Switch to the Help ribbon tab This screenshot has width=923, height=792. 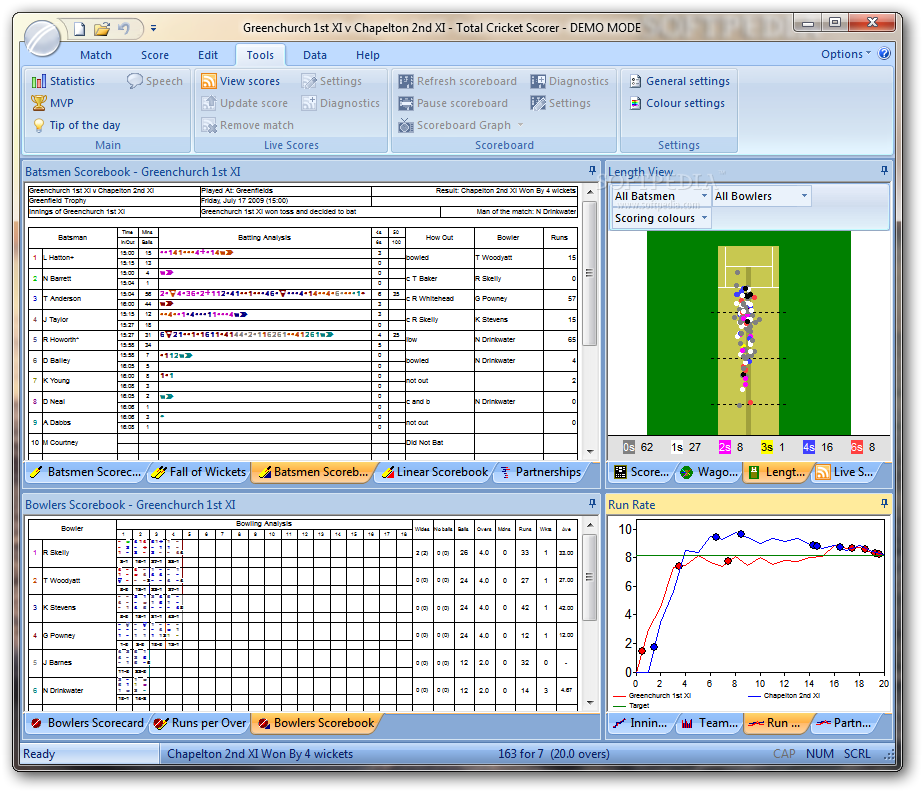point(367,55)
